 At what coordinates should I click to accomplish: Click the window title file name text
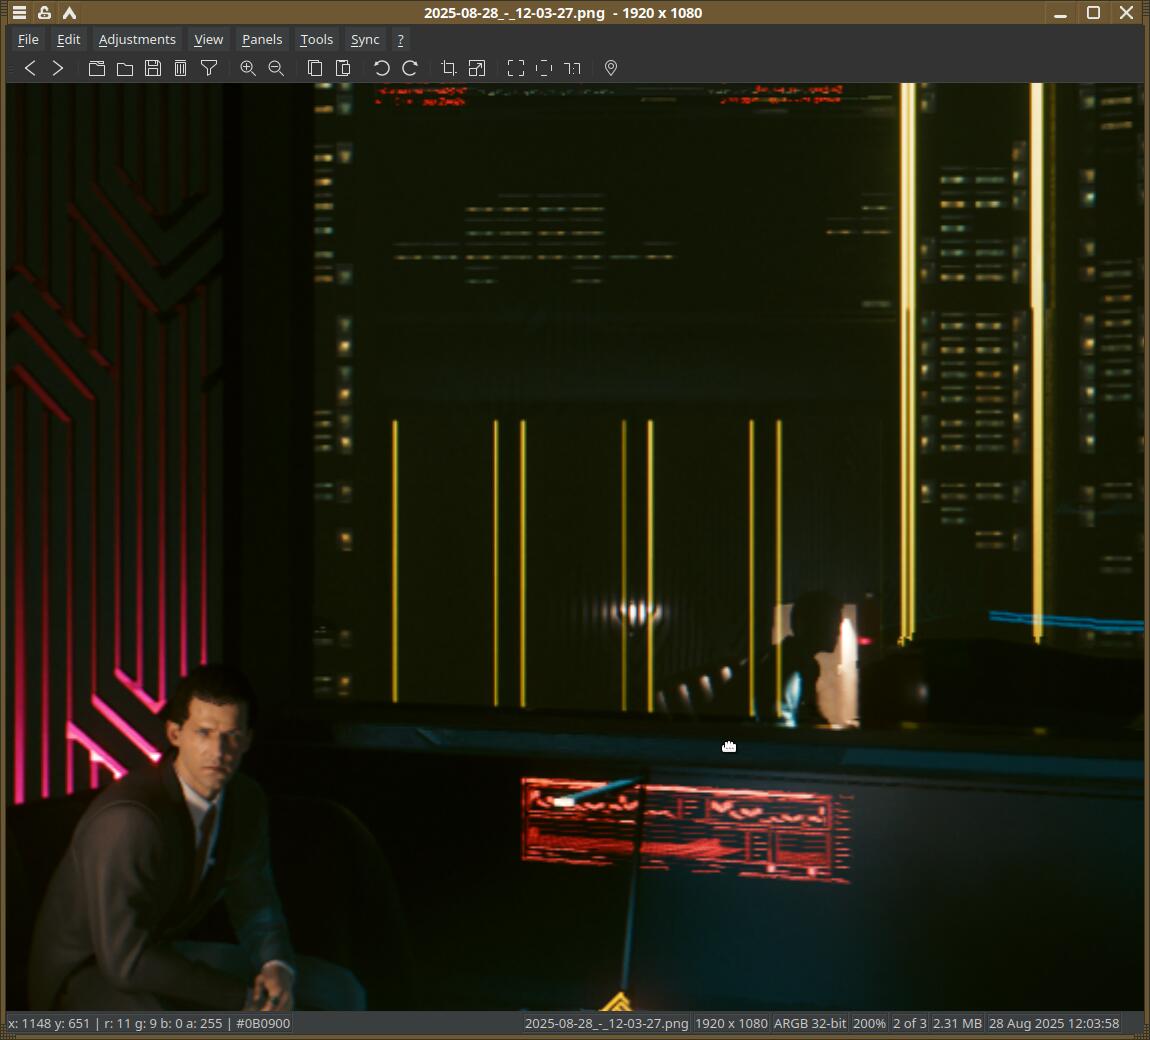click(x=514, y=12)
